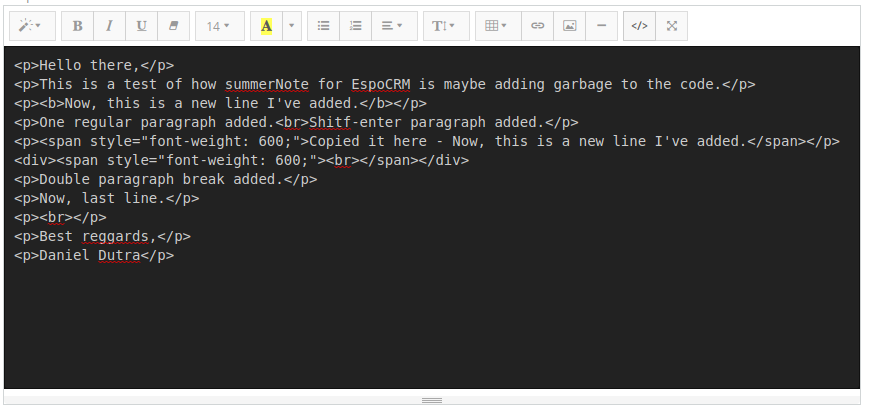
Task: Open the magic wand Style dropdown
Action: pyautogui.click(x=31, y=26)
